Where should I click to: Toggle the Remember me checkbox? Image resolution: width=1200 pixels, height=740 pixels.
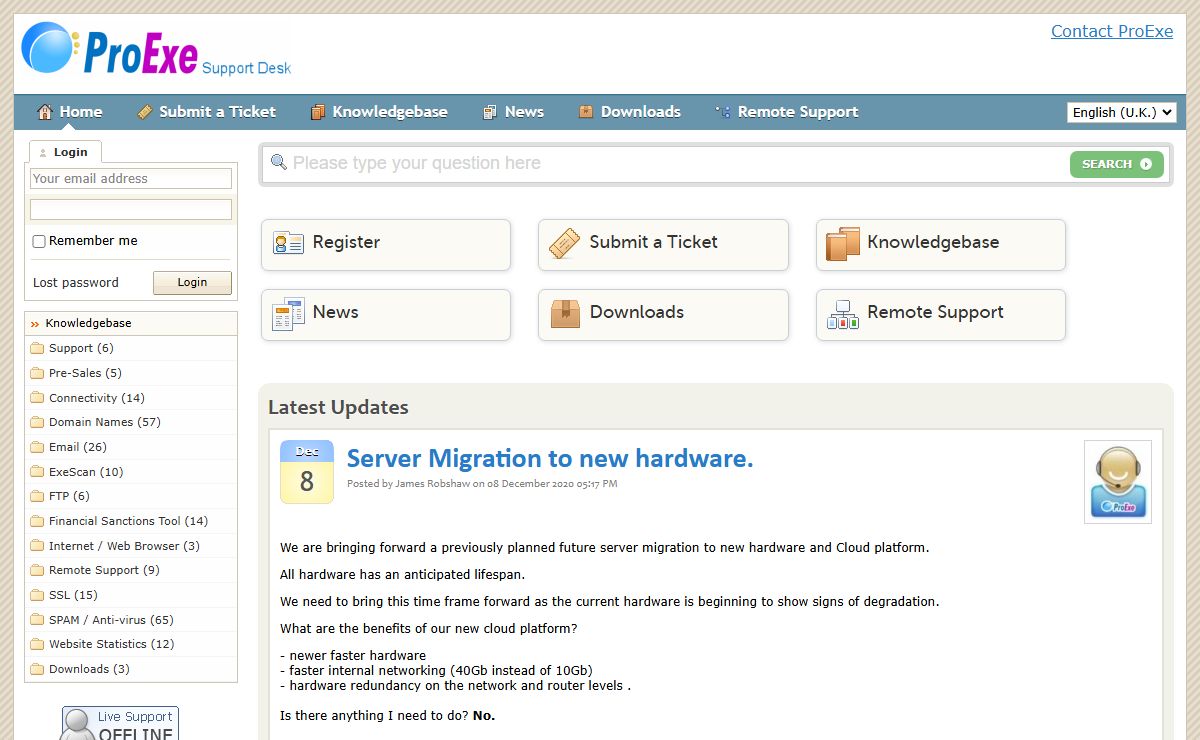pos(39,241)
